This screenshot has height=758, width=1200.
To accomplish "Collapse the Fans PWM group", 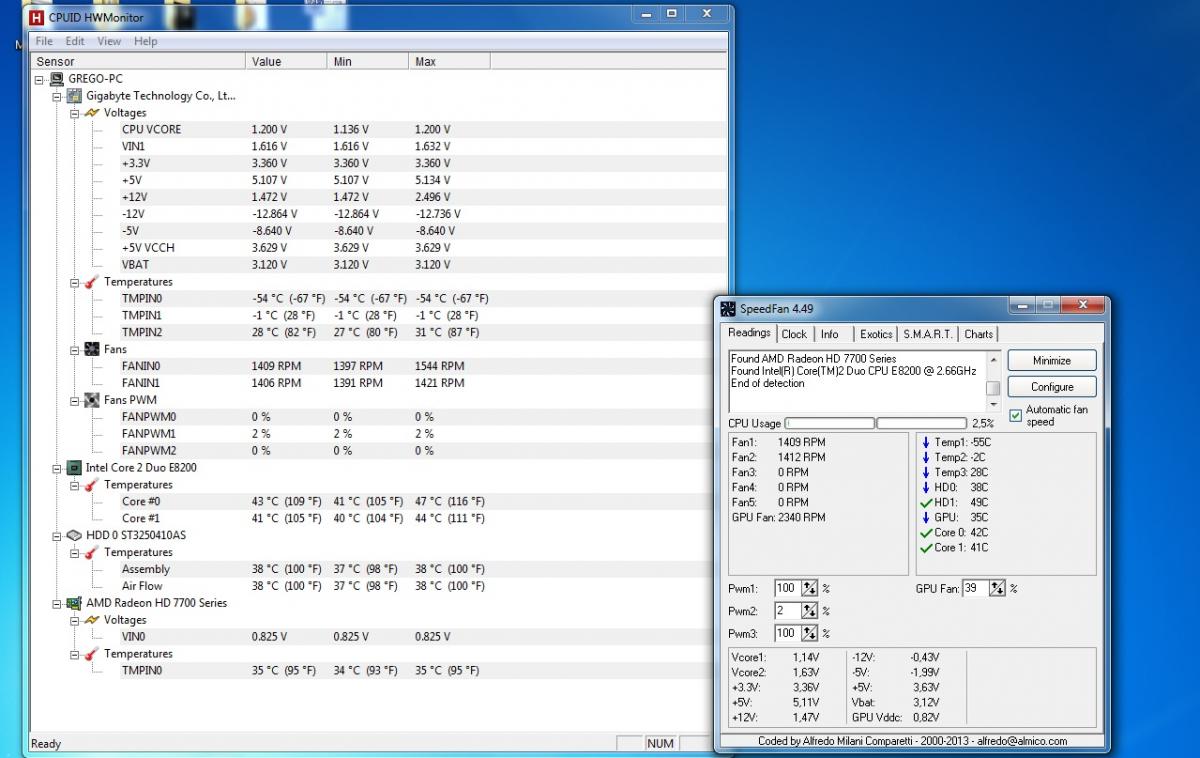I will click(x=74, y=400).
